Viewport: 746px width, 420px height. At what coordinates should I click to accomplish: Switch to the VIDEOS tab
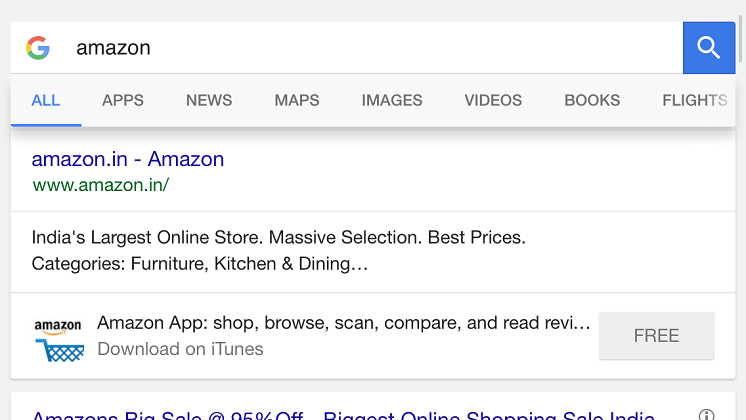pyautogui.click(x=493, y=100)
